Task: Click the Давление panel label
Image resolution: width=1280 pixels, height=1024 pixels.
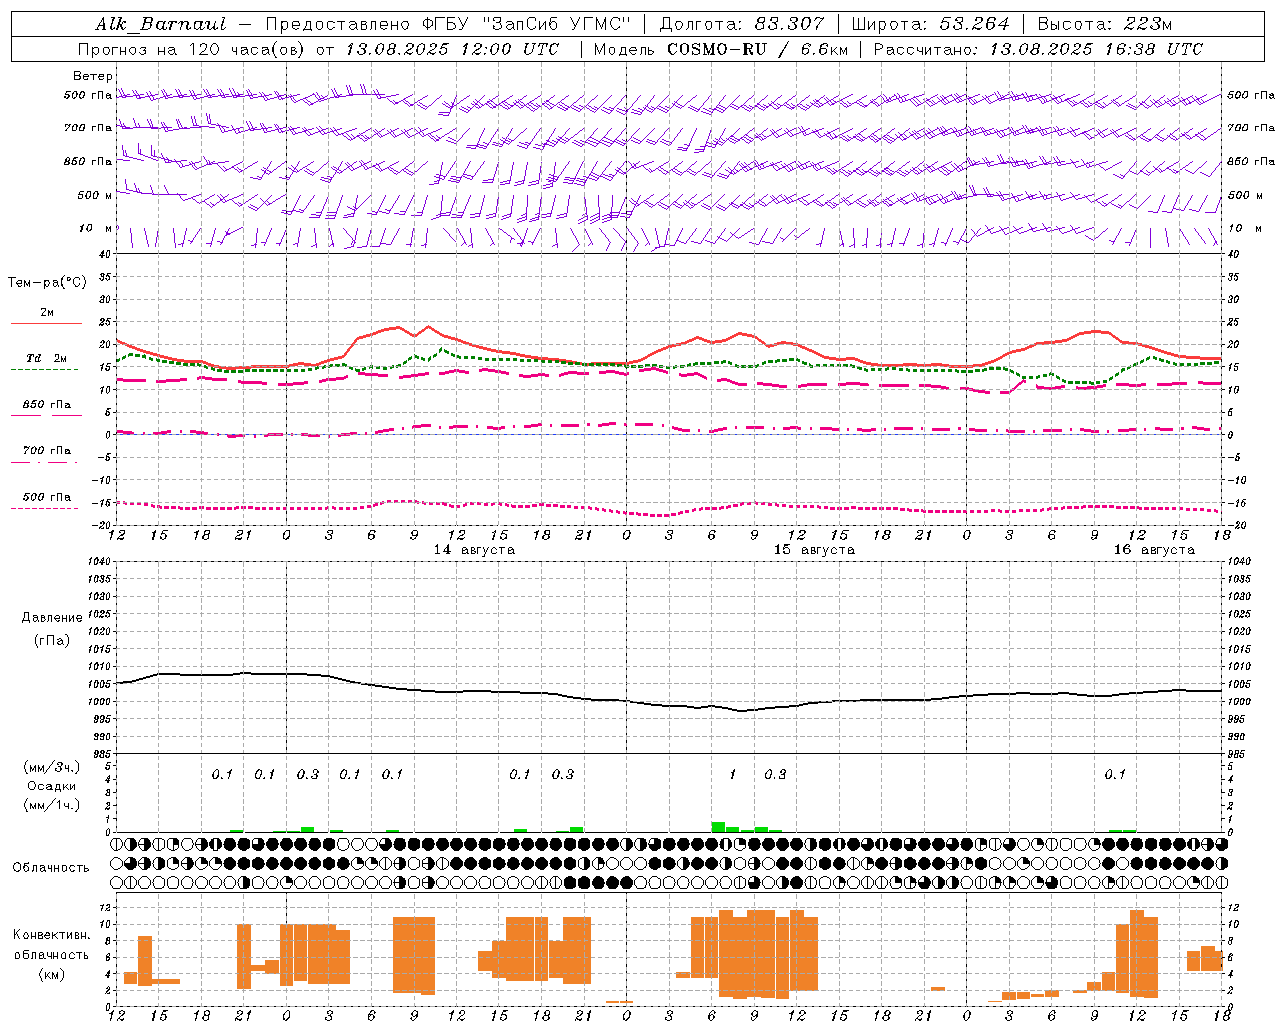Action: point(51,618)
